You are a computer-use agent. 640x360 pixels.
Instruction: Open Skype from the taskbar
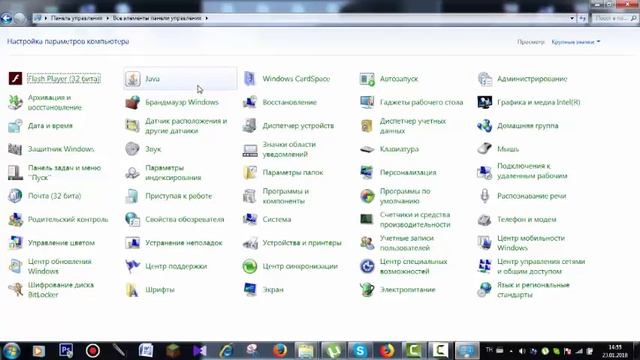pyautogui.click(x=360, y=351)
